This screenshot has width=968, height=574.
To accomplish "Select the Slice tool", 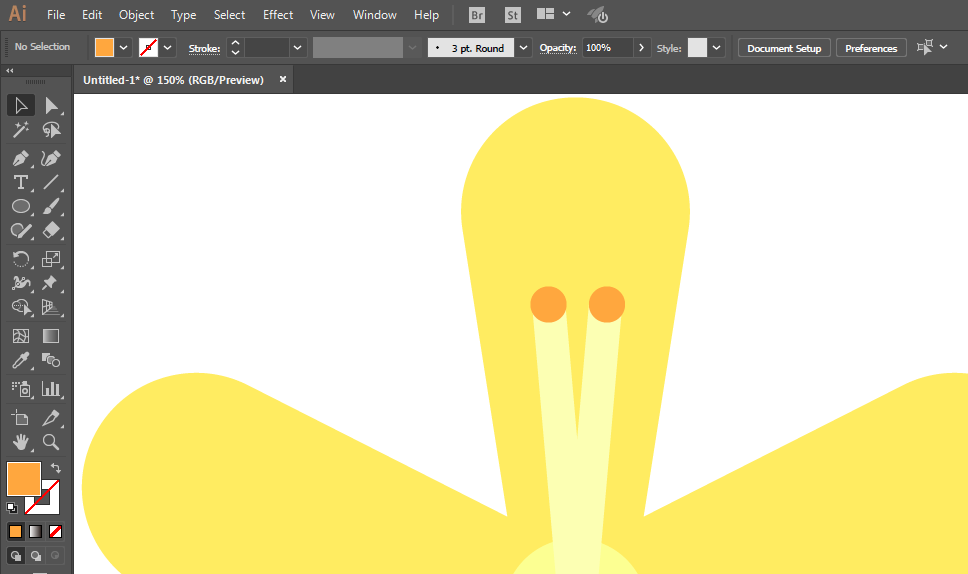I will click(x=51, y=418).
